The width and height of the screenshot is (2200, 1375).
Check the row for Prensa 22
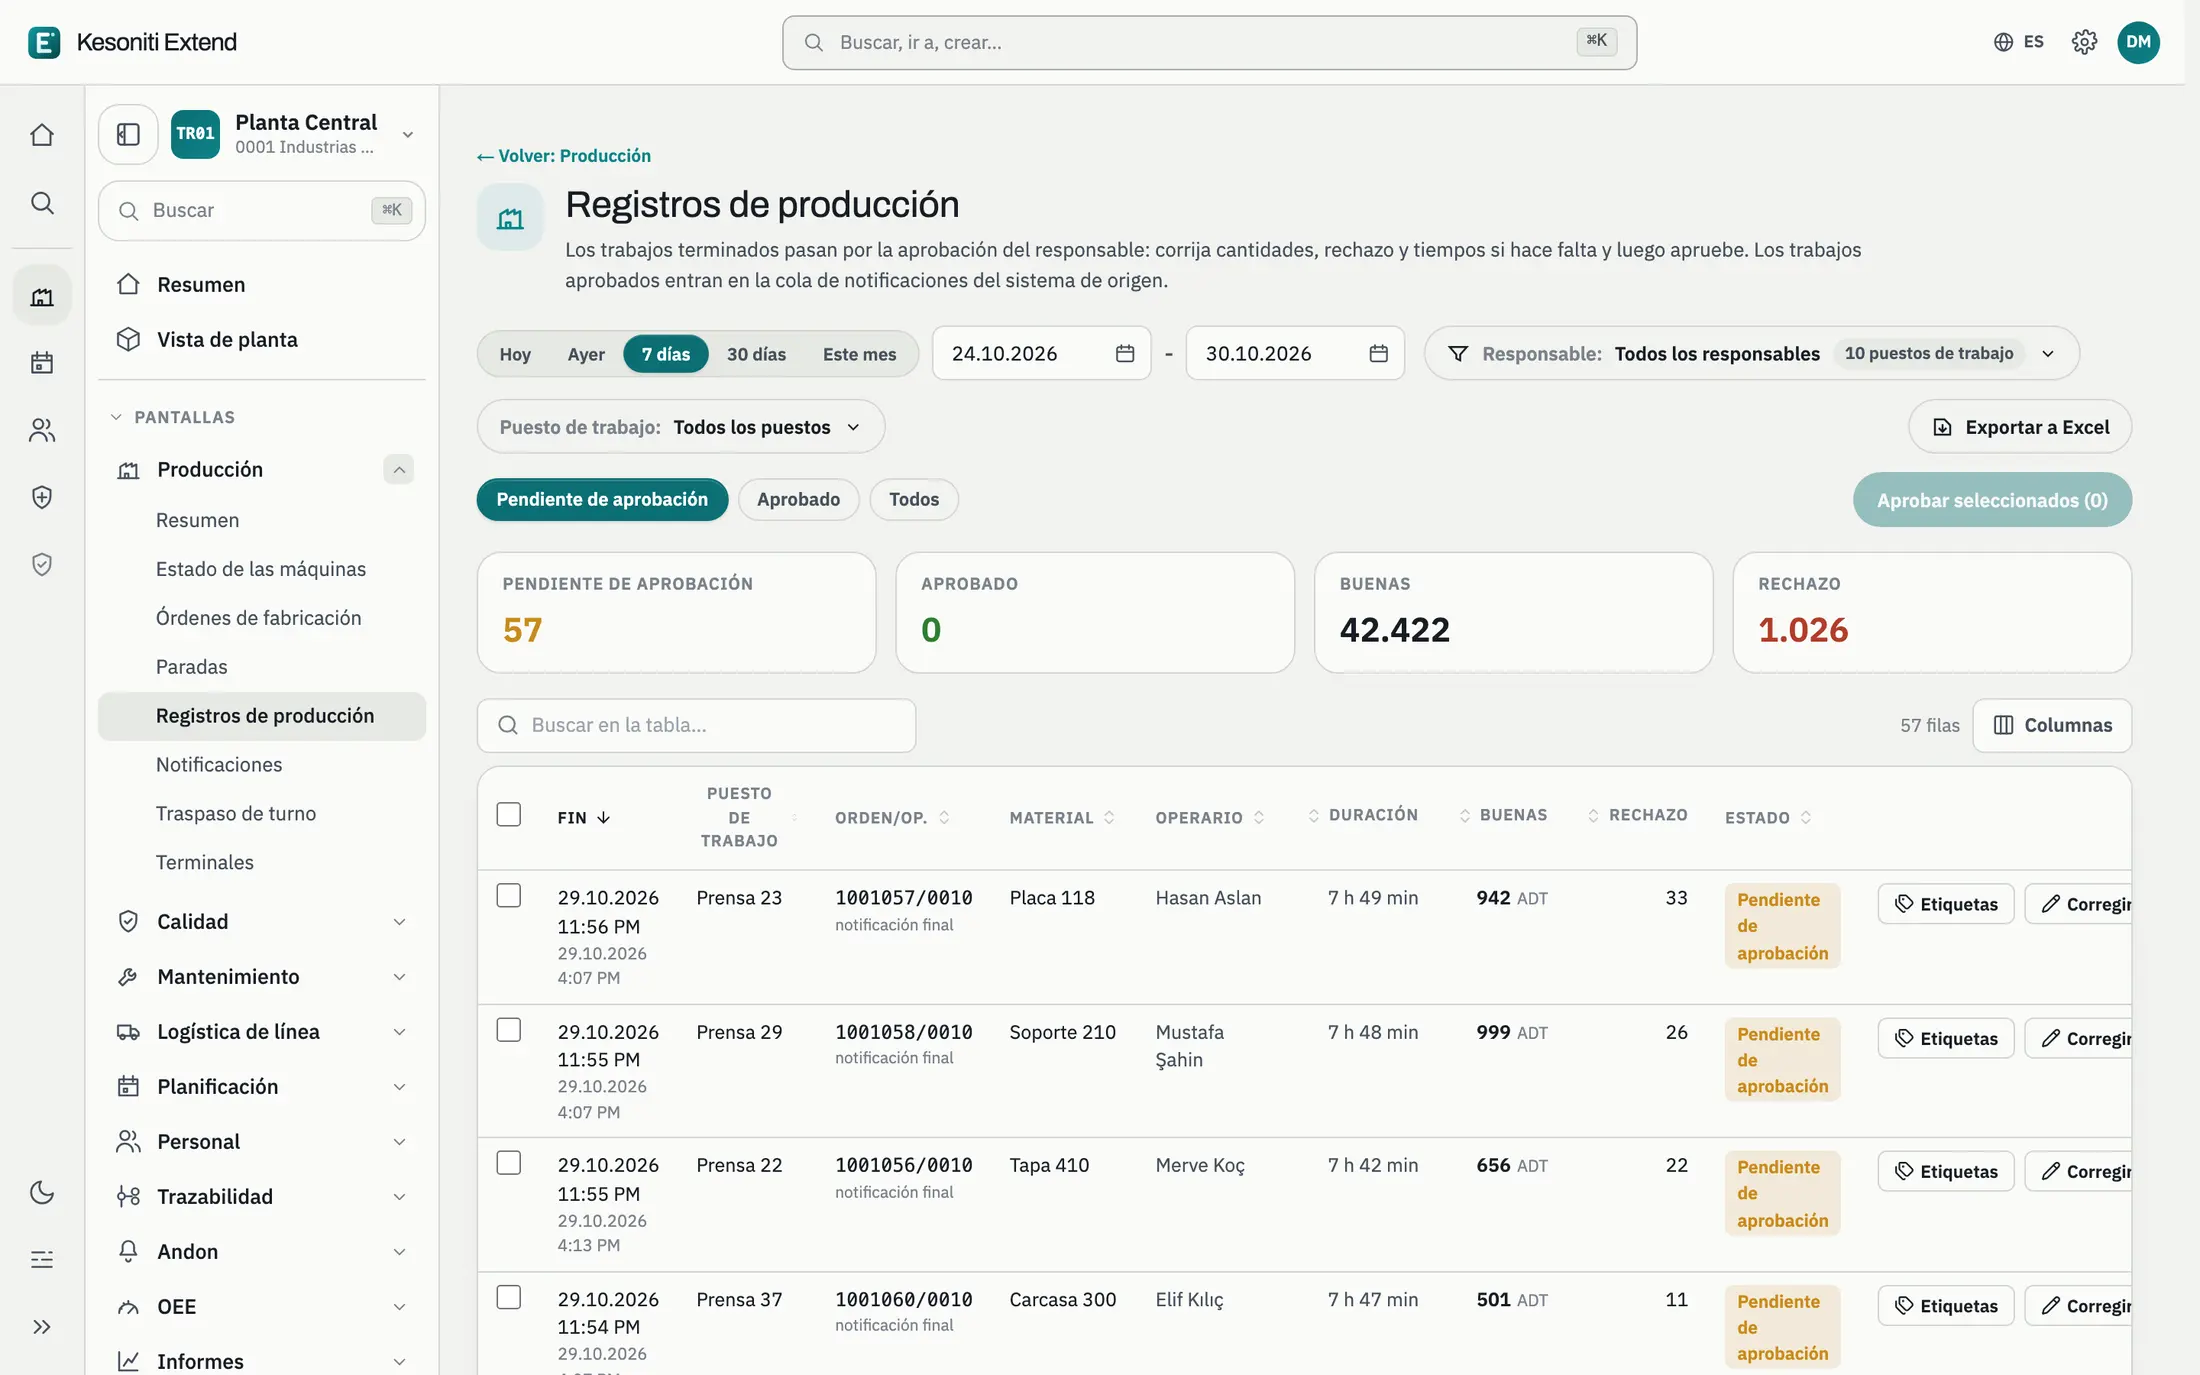[509, 1162]
